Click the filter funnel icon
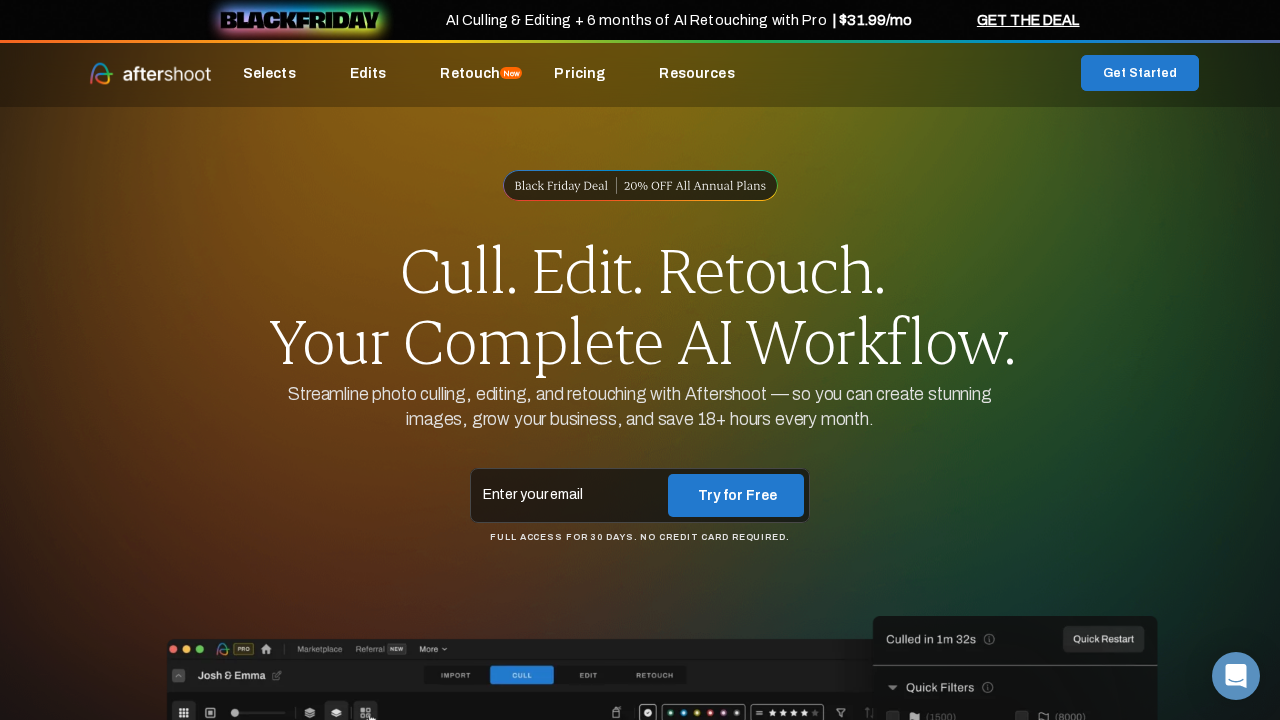This screenshot has height=720, width=1280. click(x=841, y=713)
